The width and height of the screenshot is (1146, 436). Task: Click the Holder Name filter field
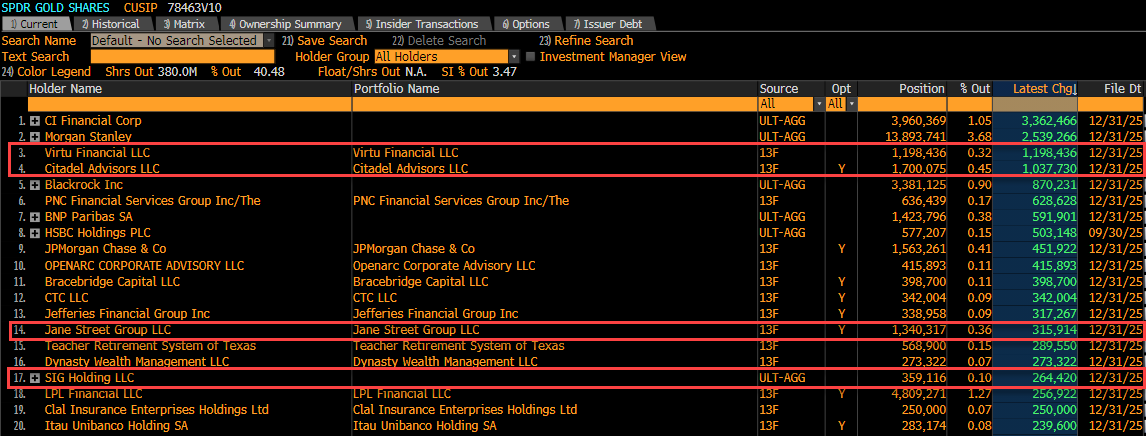(189, 104)
